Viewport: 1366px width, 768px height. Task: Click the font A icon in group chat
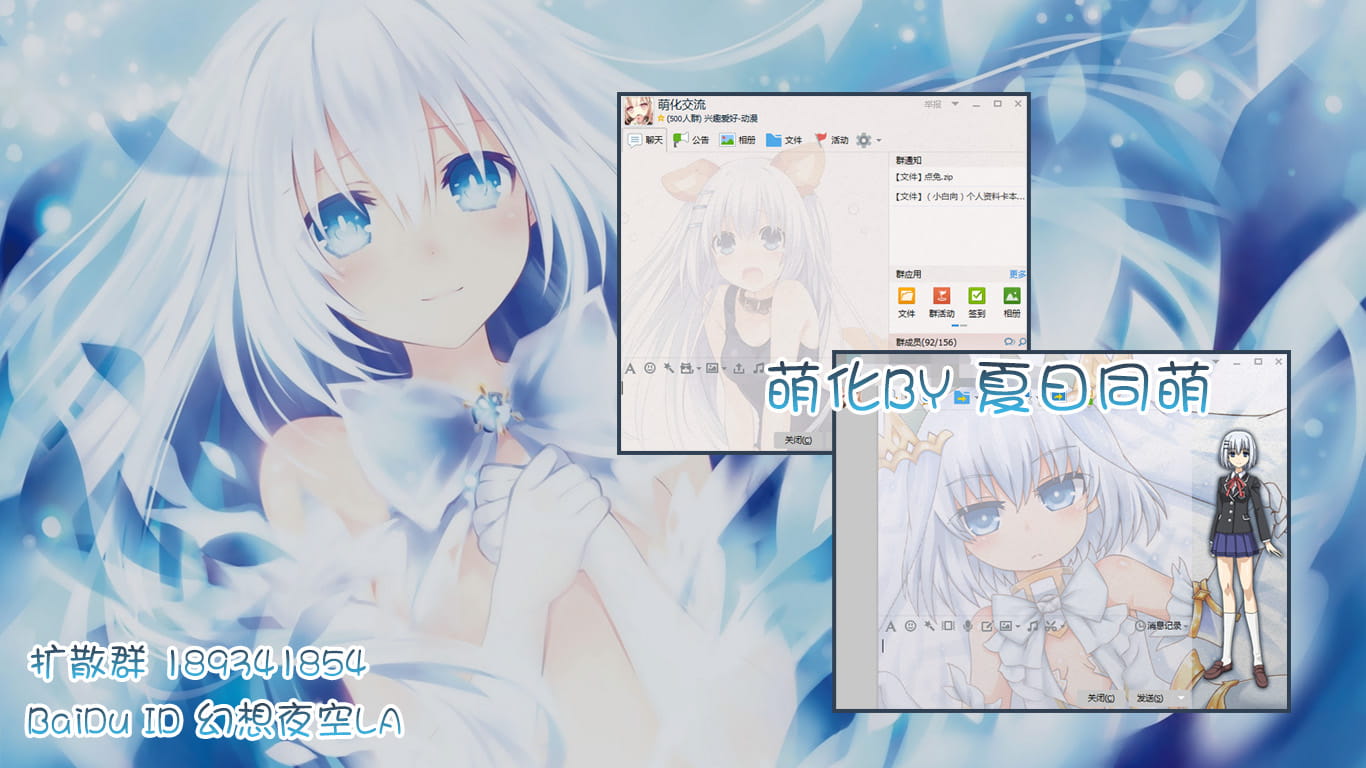pos(630,368)
